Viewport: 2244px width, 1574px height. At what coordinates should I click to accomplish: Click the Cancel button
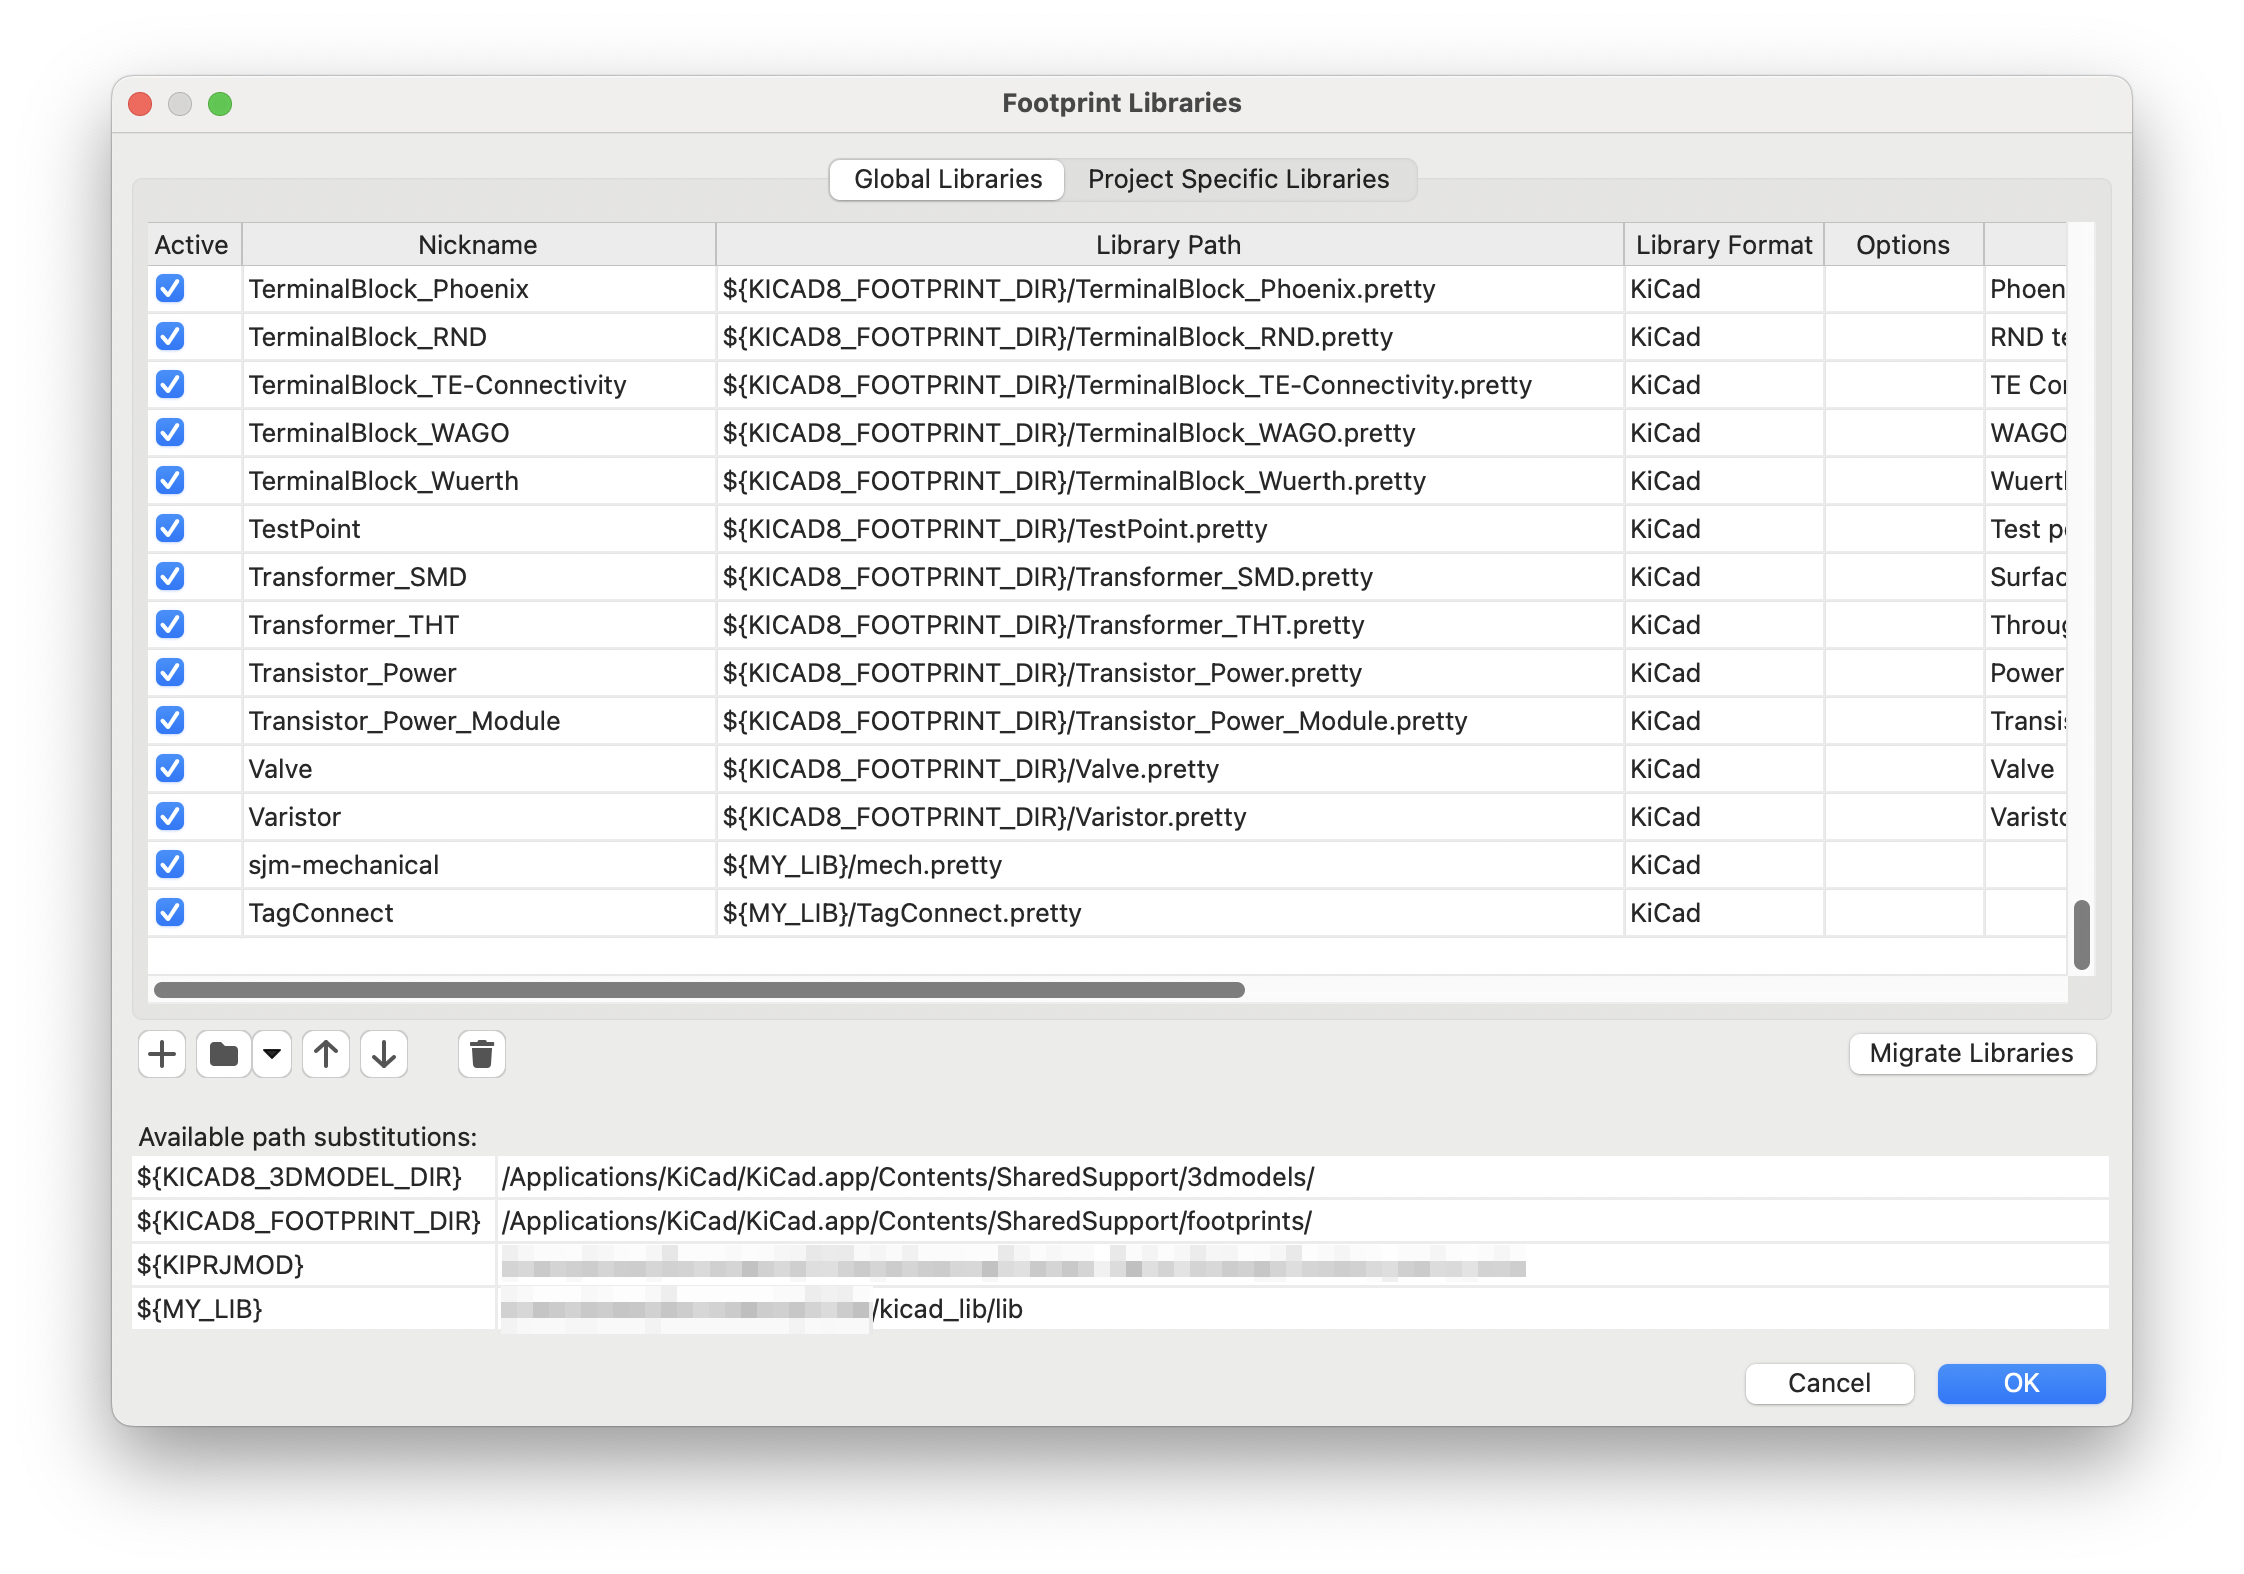coord(1829,1383)
